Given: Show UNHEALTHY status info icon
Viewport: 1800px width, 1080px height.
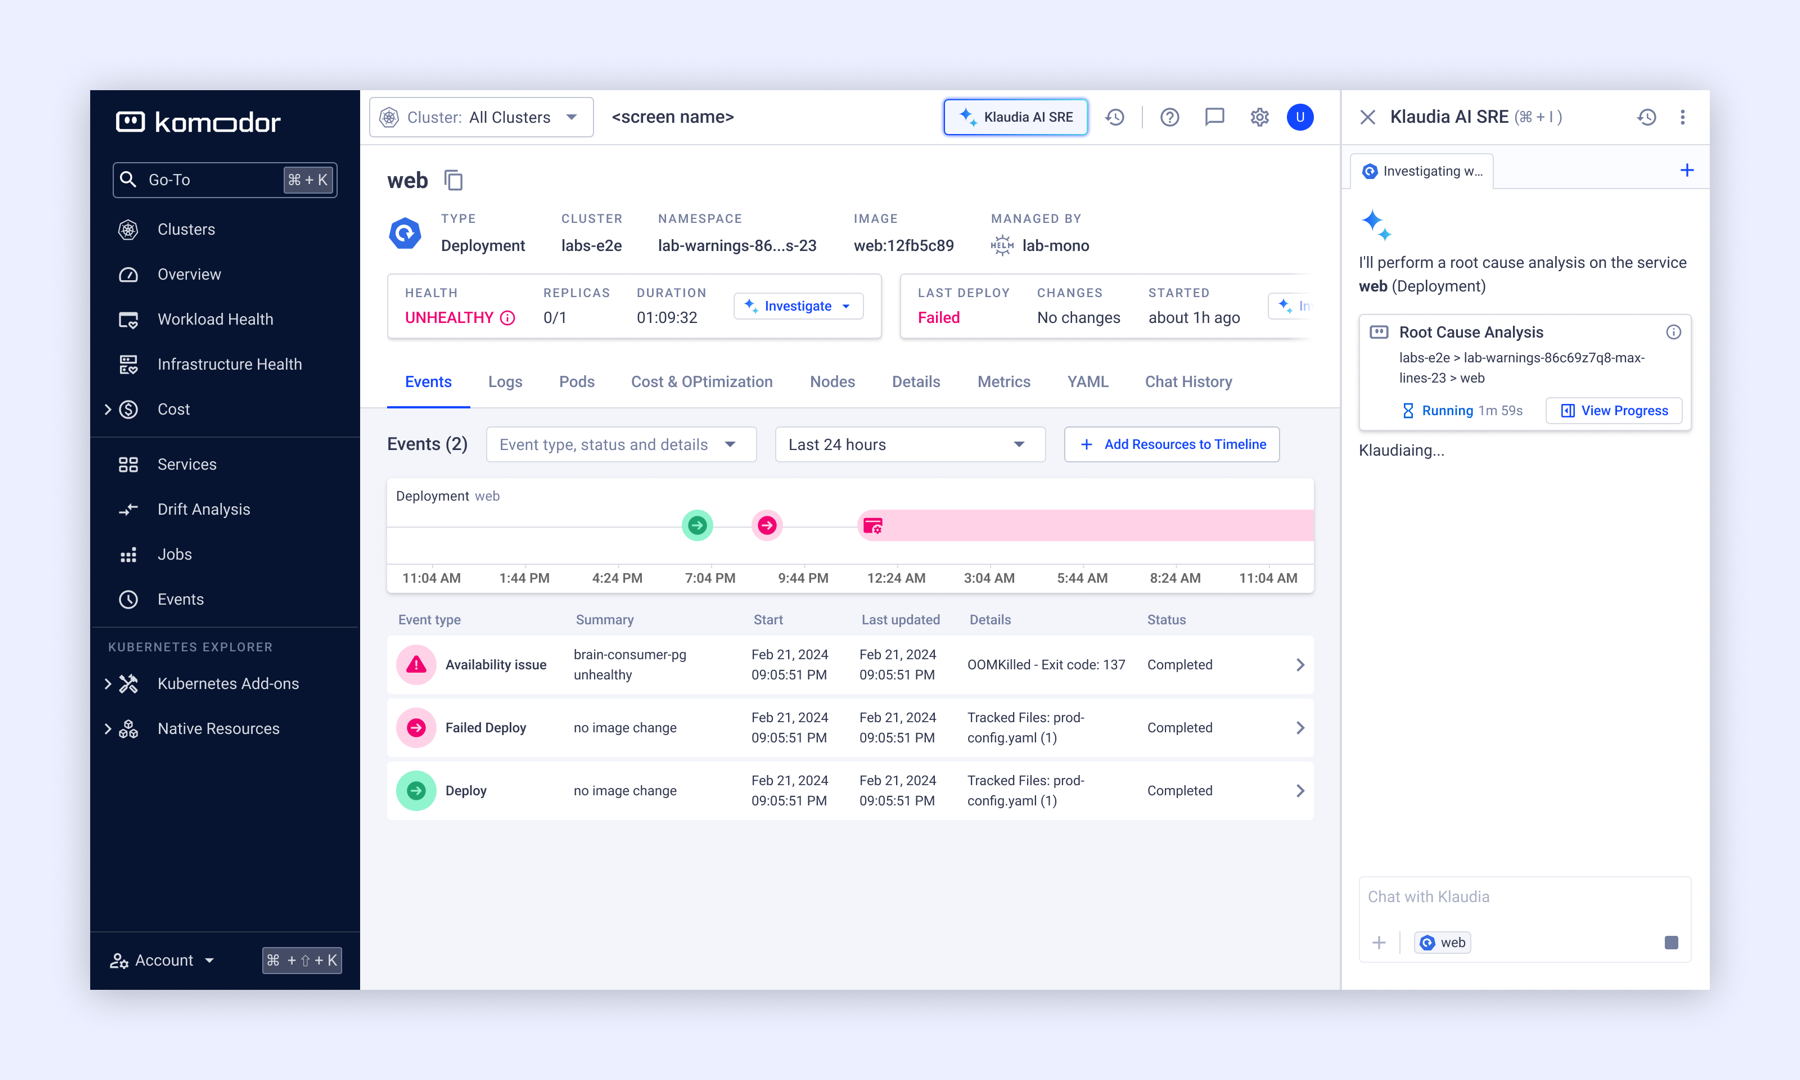Looking at the screenshot, I should tap(508, 318).
